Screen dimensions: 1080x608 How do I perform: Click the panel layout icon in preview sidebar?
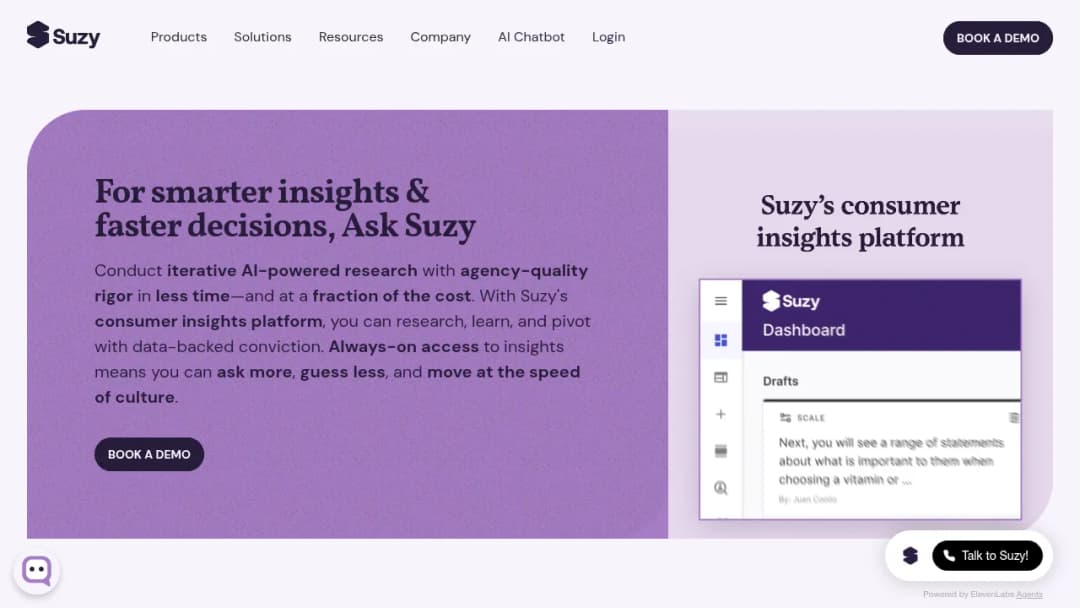(720, 377)
